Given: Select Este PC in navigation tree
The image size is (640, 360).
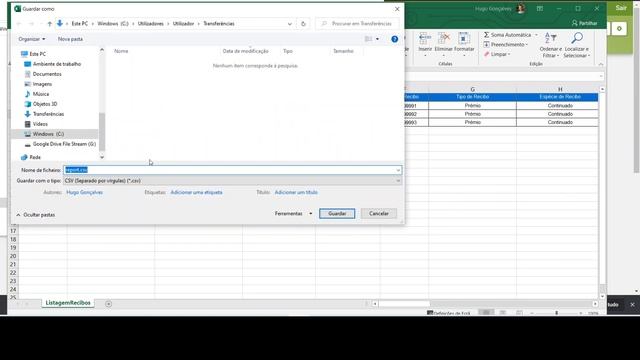Looking at the screenshot, I should tap(38, 54).
